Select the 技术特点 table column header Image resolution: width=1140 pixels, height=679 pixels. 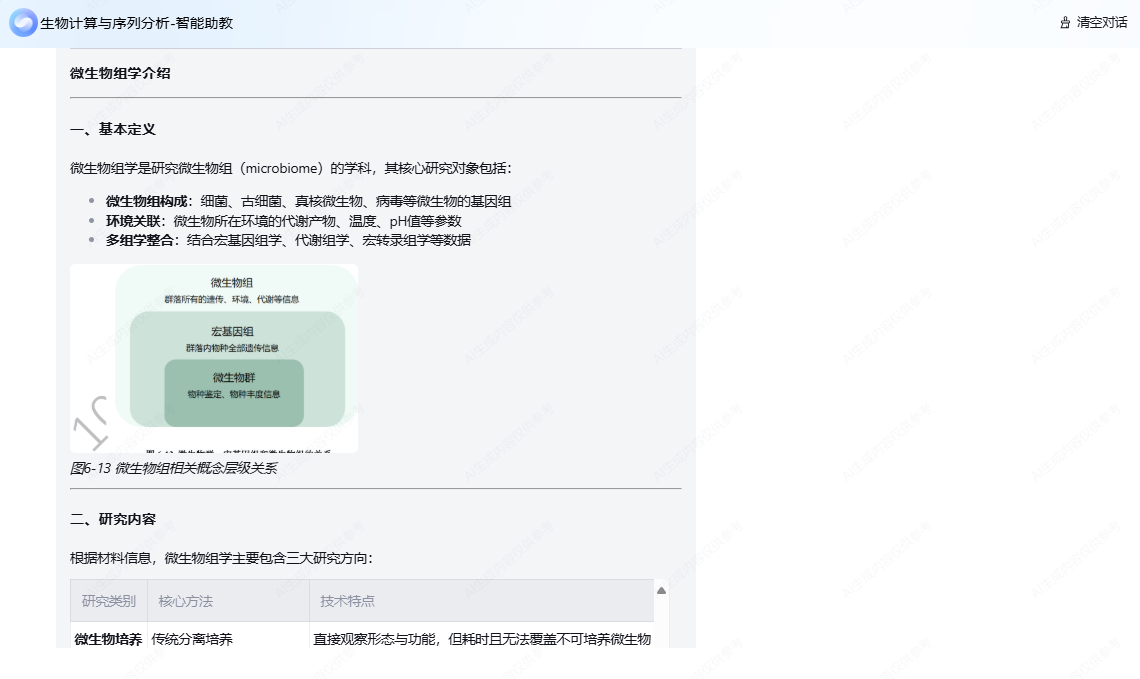pyautogui.click(x=347, y=601)
